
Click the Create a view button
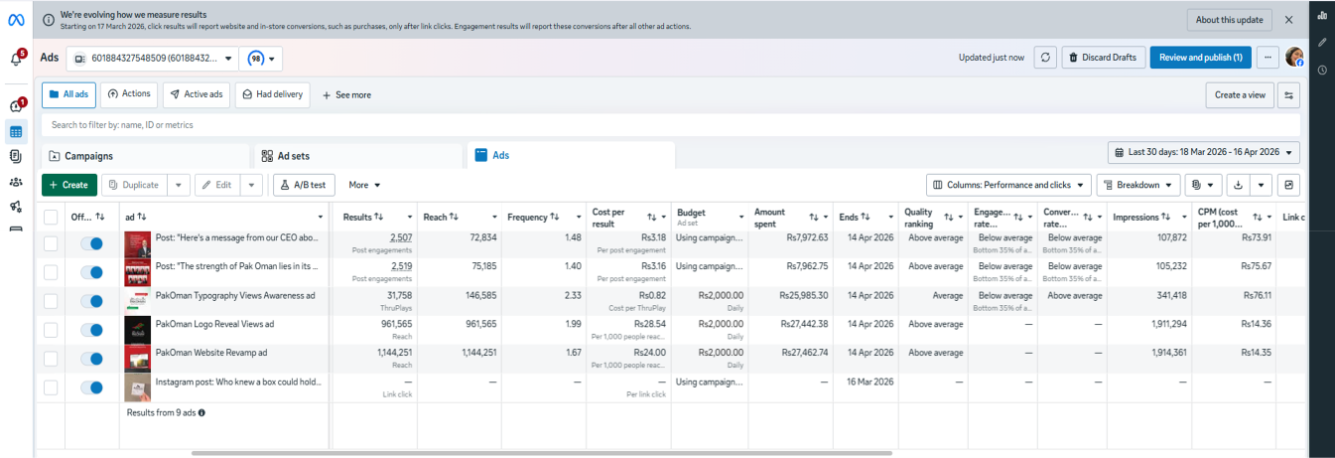pyautogui.click(x=1240, y=95)
